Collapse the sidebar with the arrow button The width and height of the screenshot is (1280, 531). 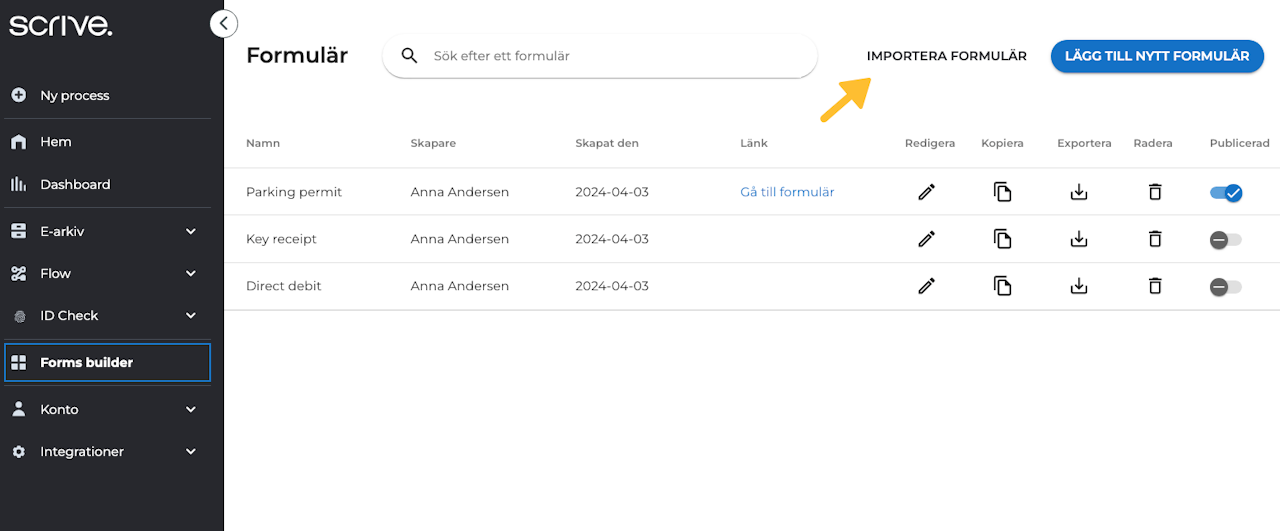[224, 23]
